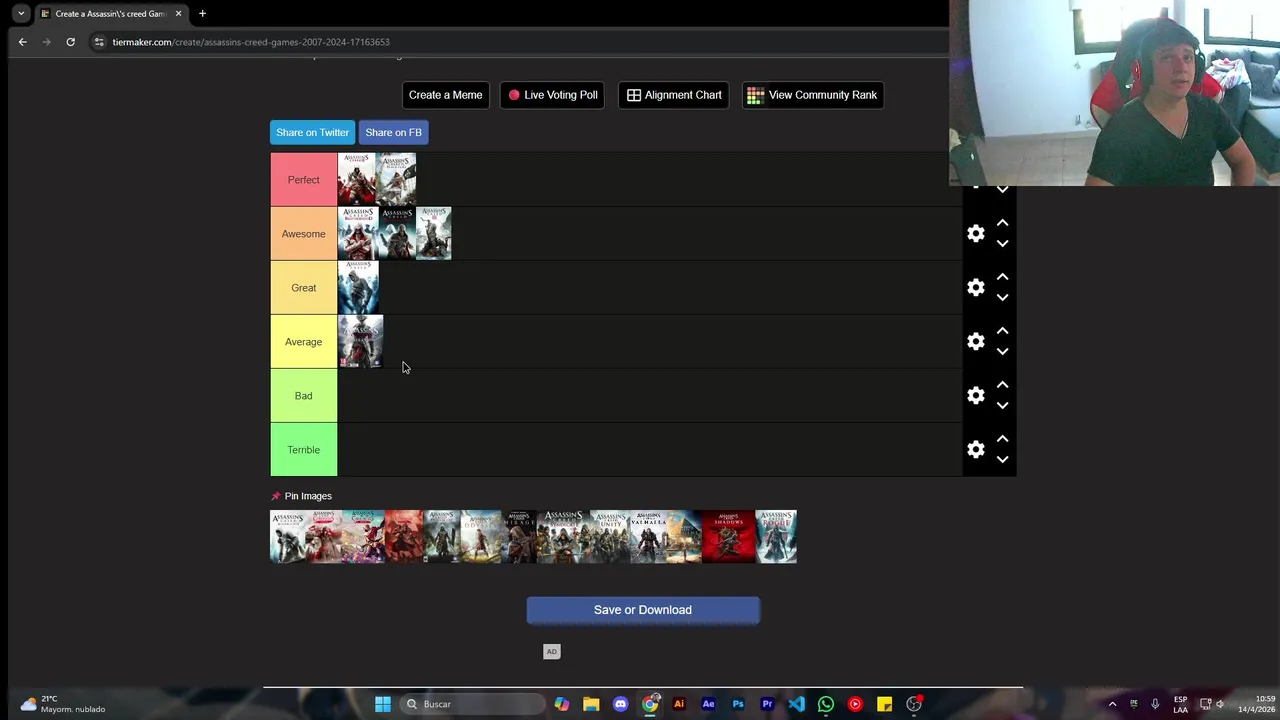Pick Black Flag cover in Perfect tier
1280x720 pixels.
[x=396, y=180]
